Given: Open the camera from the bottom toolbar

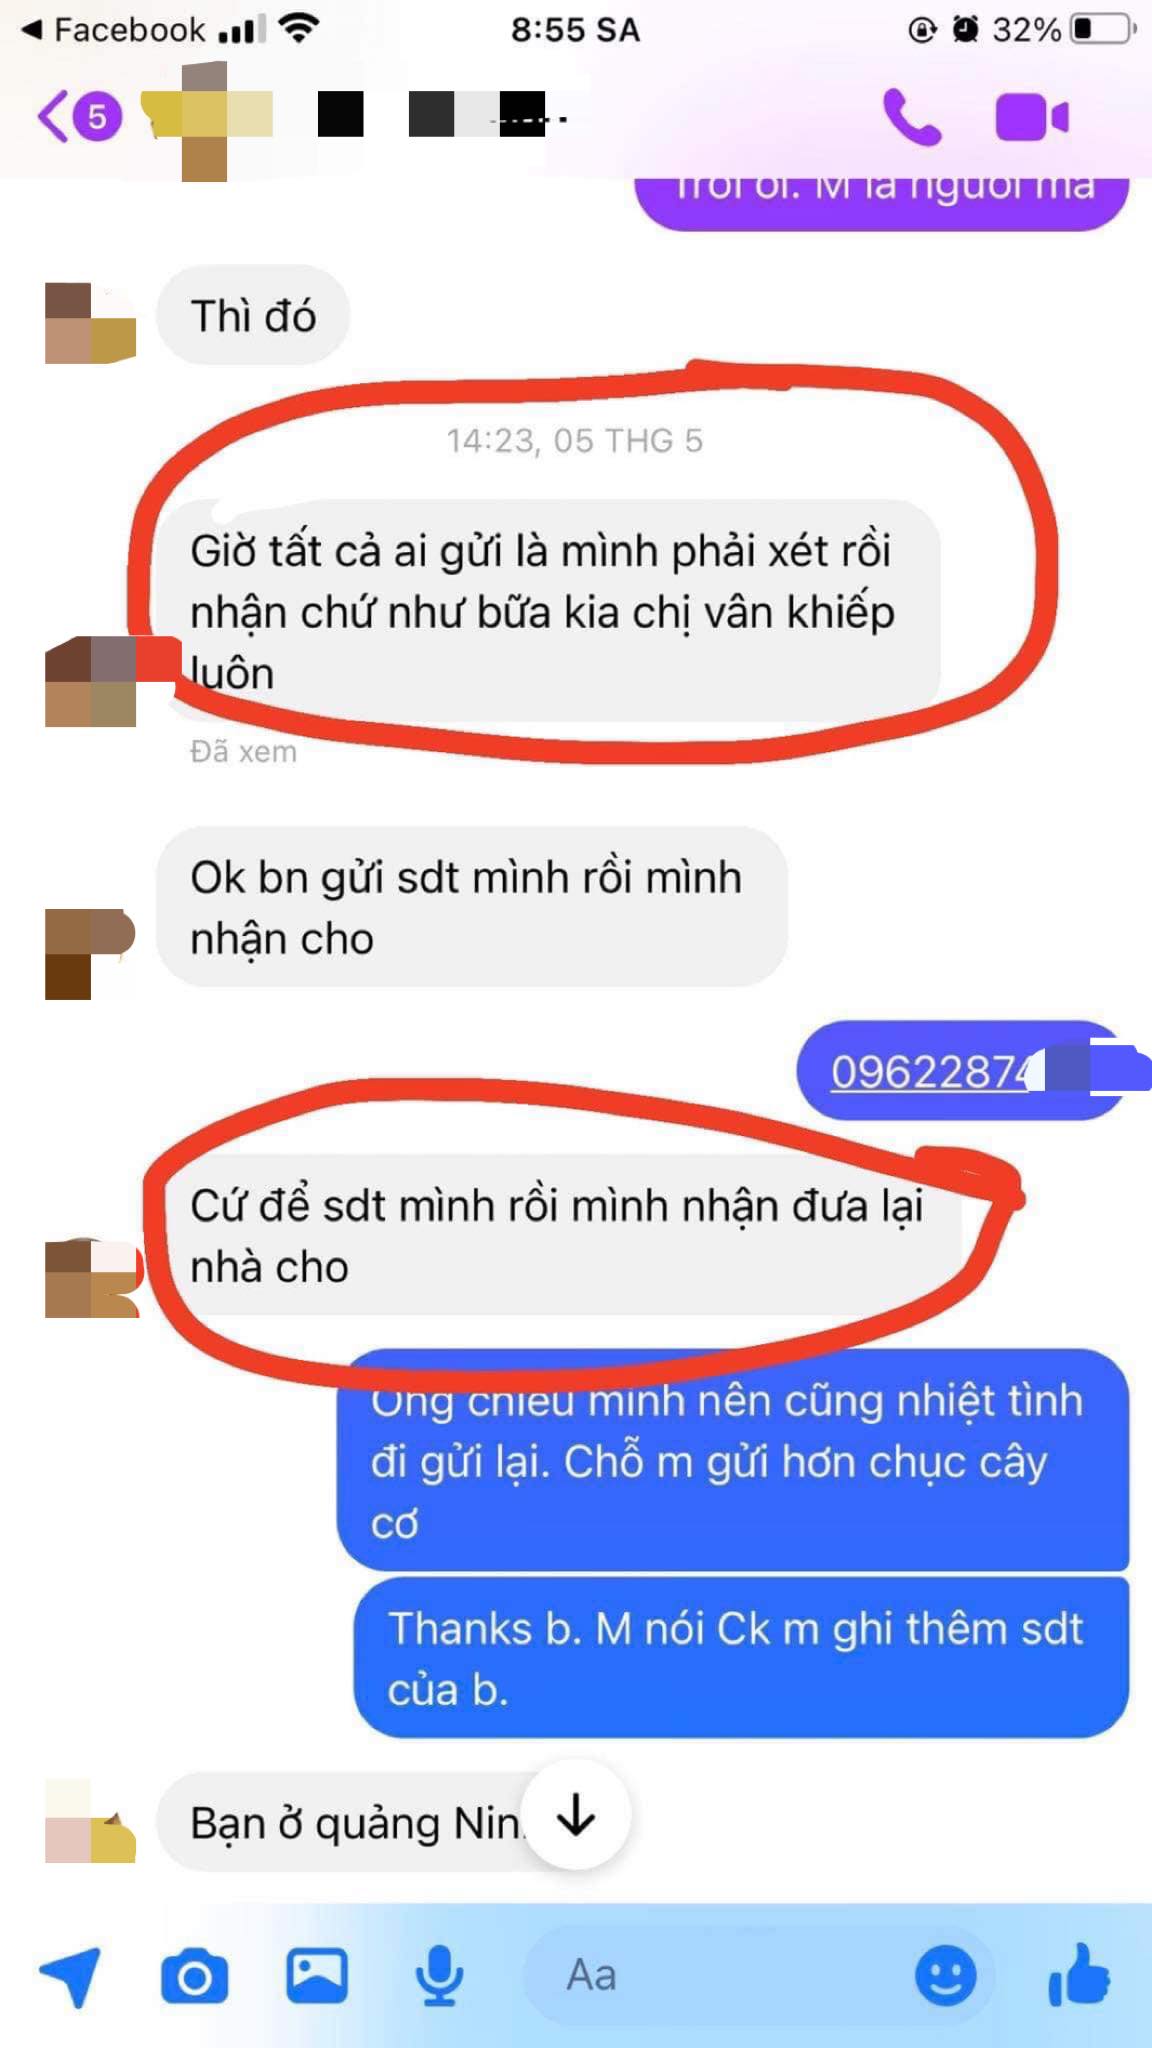Looking at the screenshot, I should [194, 1976].
